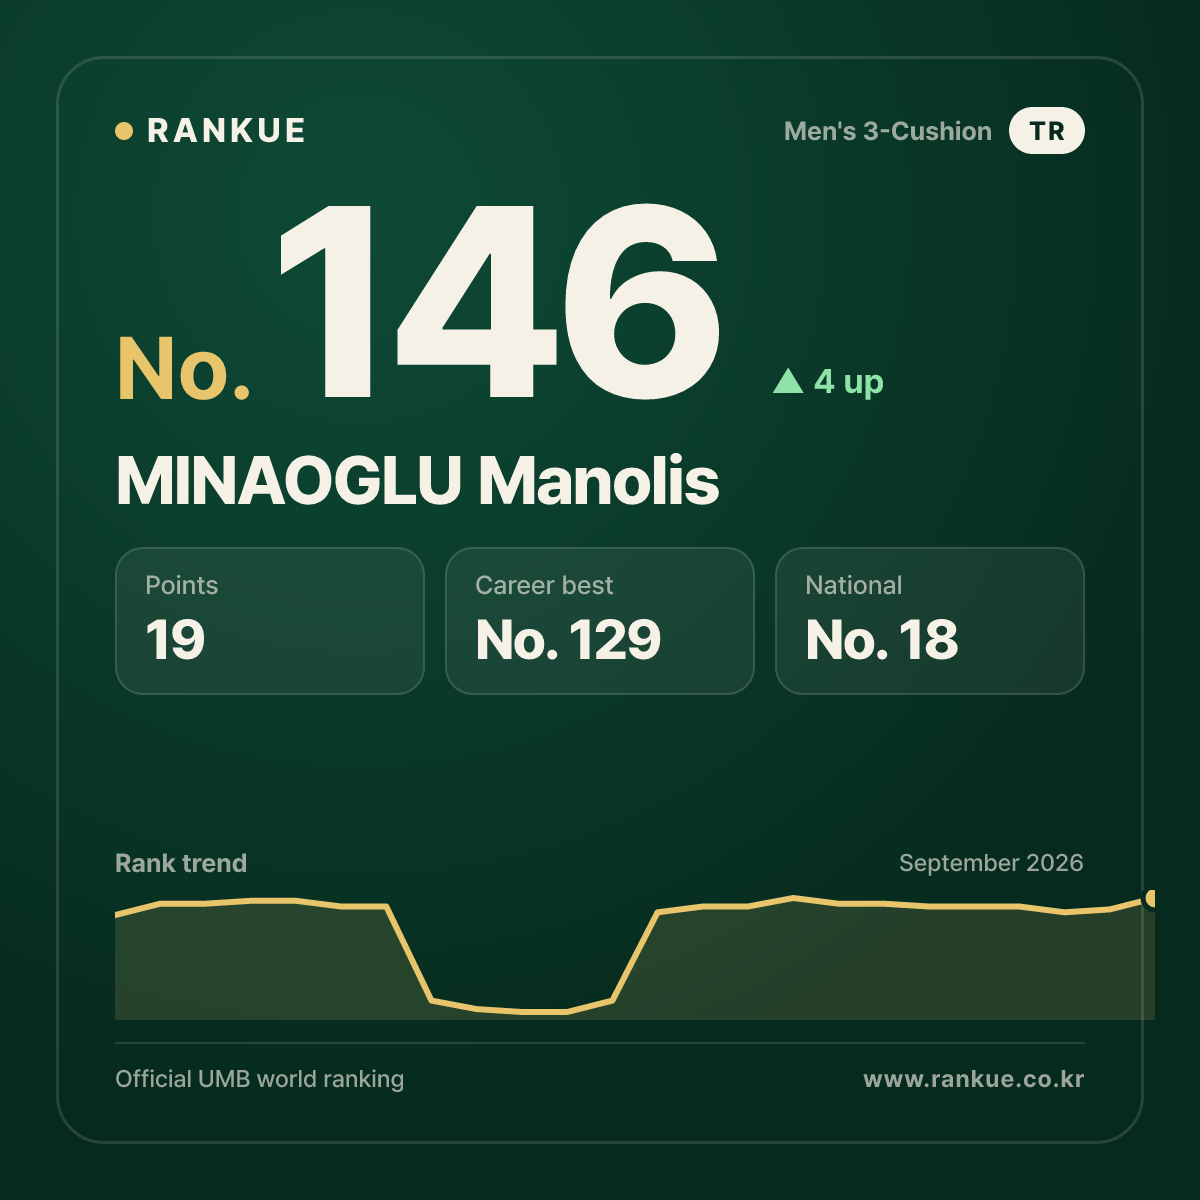Click the RANKUE logo text
Screen dimensions: 1200x1200
tap(226, 131)
